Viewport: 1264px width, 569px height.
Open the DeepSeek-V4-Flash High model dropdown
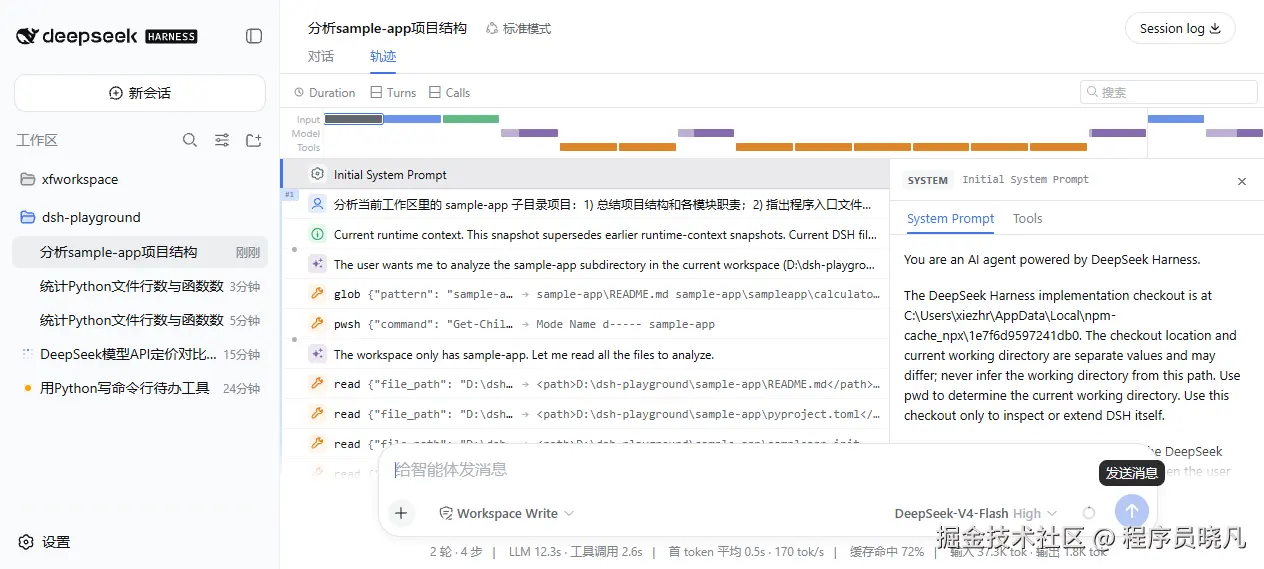[976, 513]
